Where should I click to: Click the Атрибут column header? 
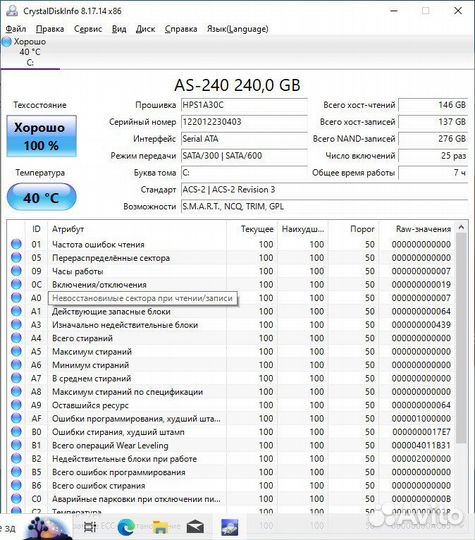(x=137, y=229)
